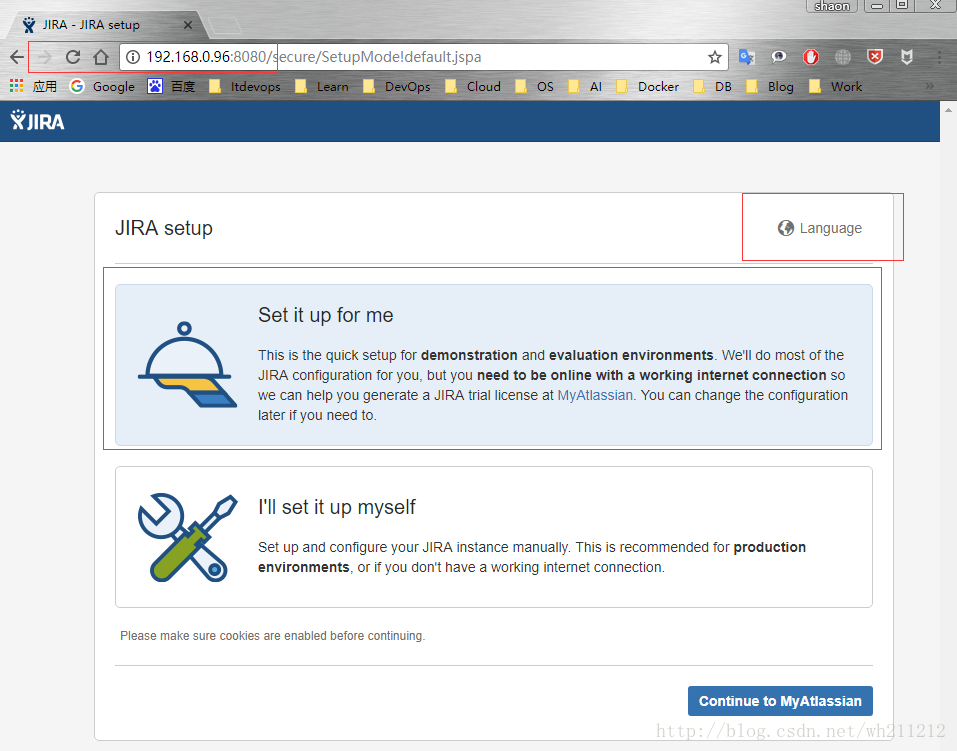
Task: Open the Work bookmark folder
Action: click(x=836, y=87)
